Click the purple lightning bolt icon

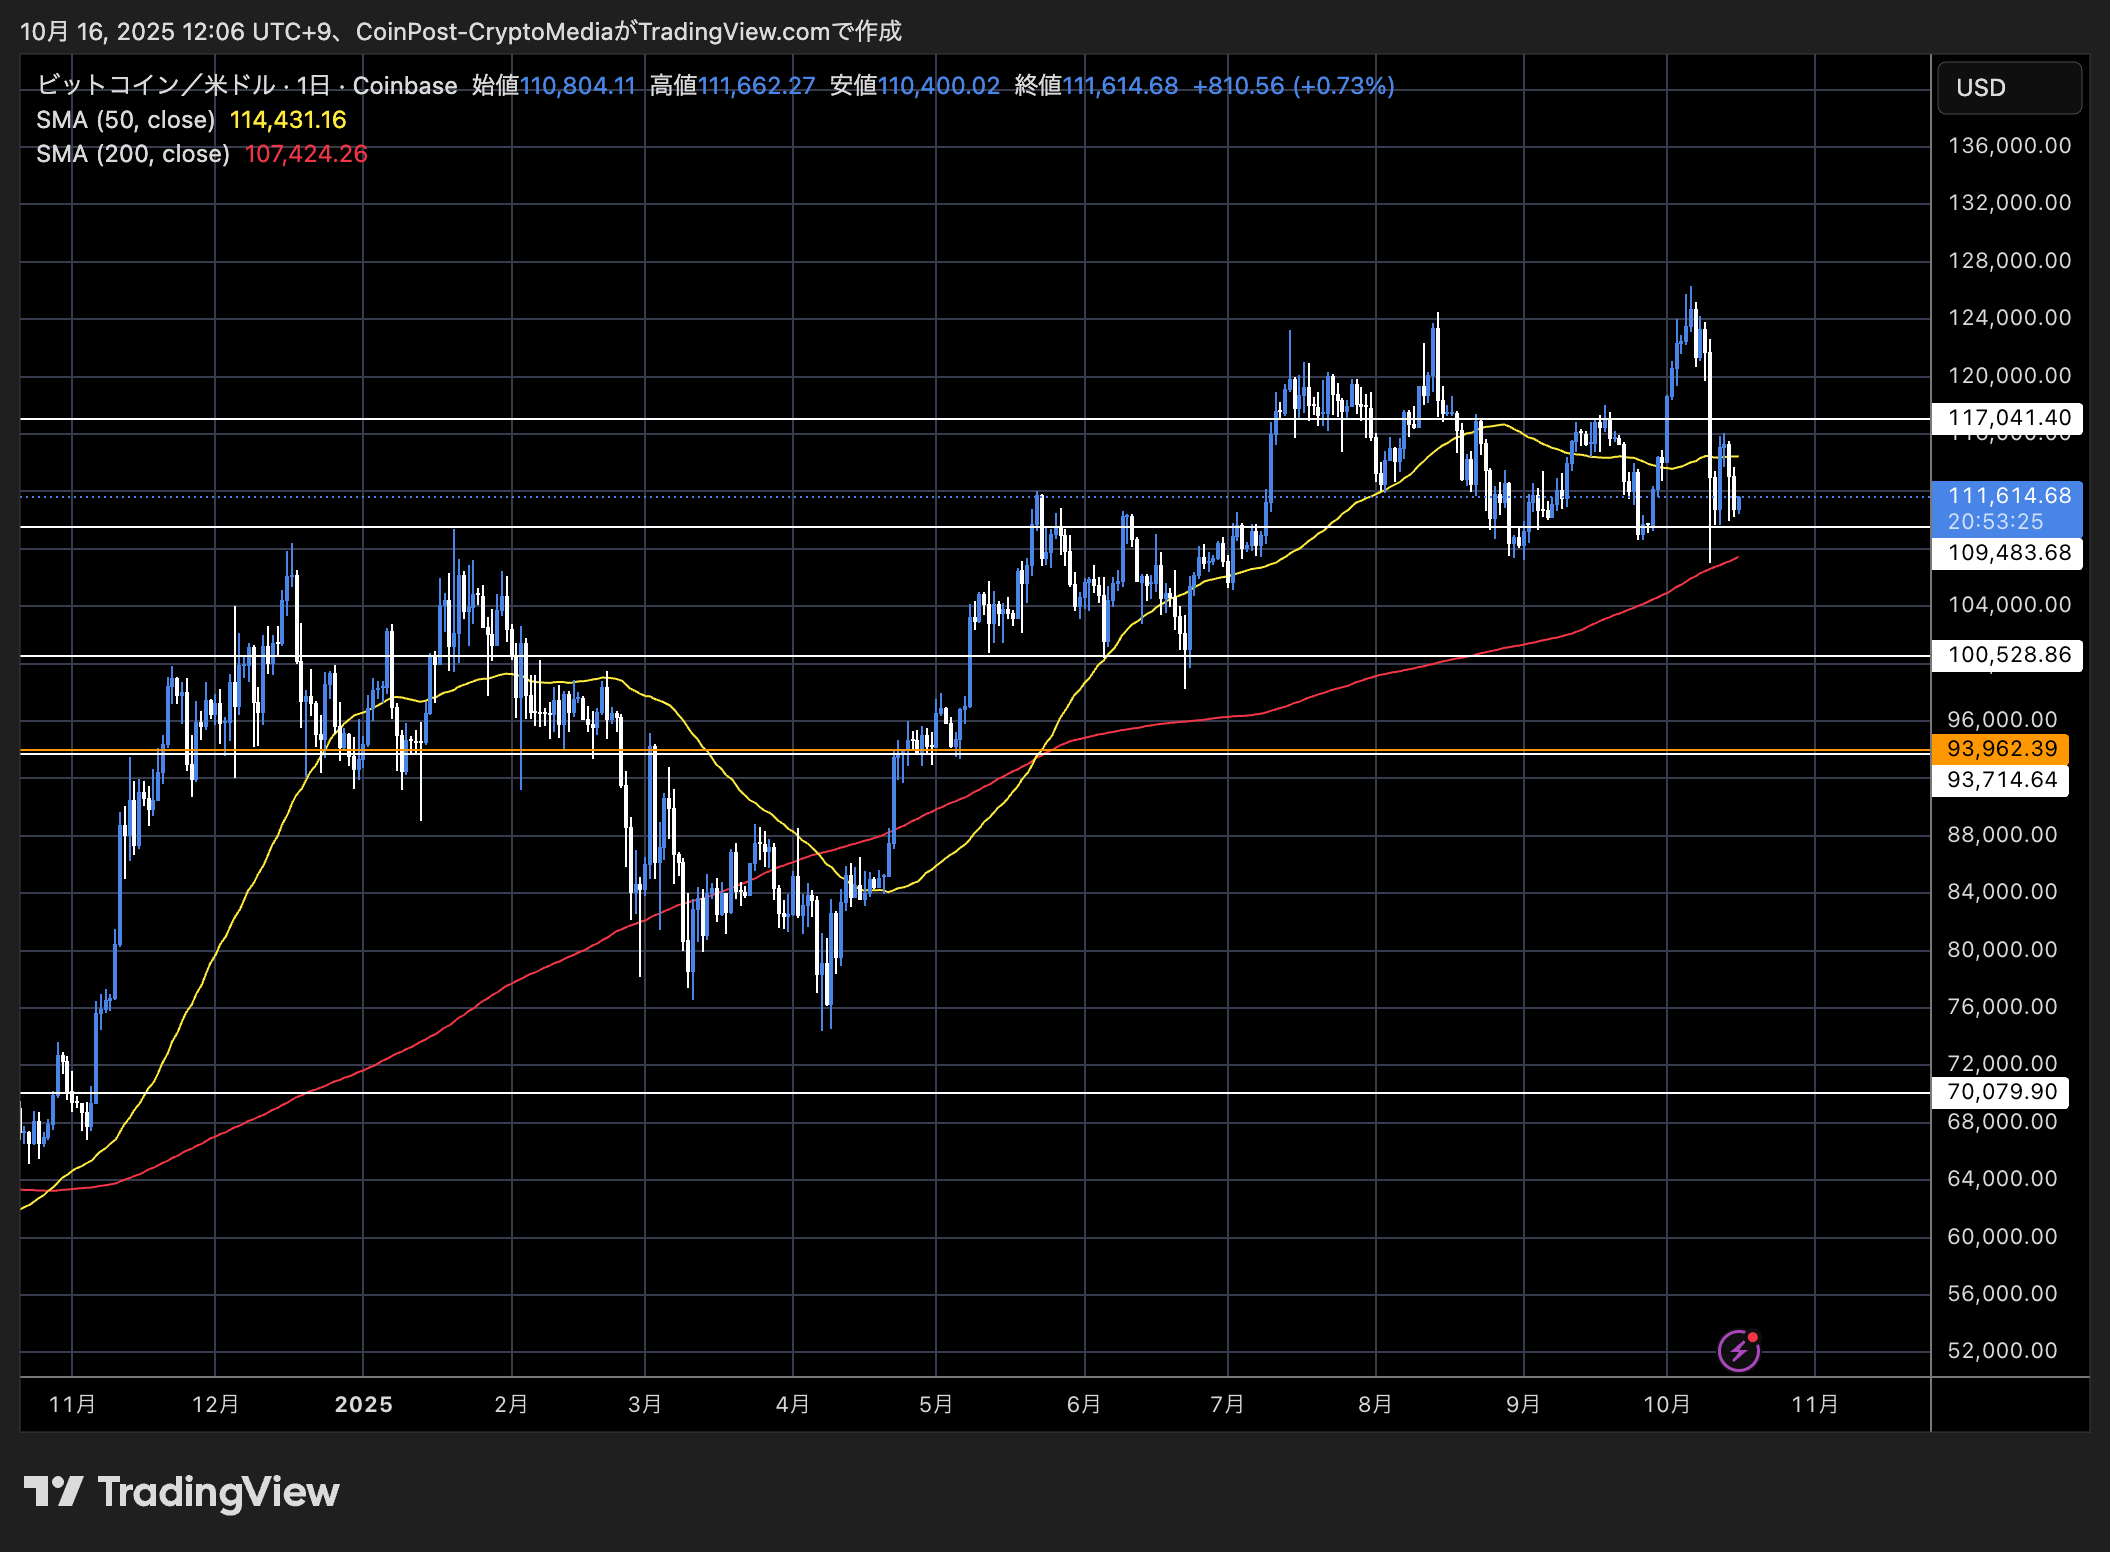click(1738, 1351)
